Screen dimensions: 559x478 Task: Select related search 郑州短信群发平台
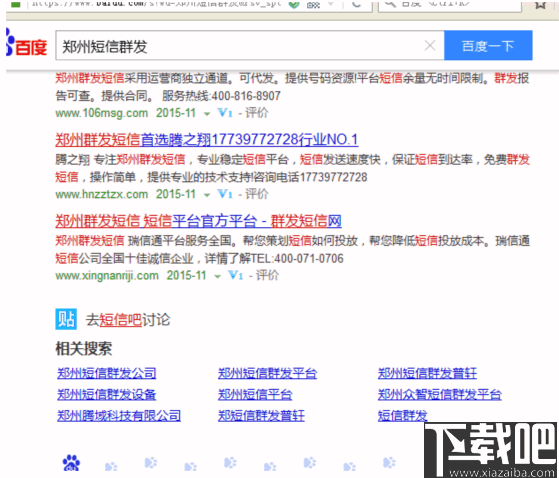[267, 373]
